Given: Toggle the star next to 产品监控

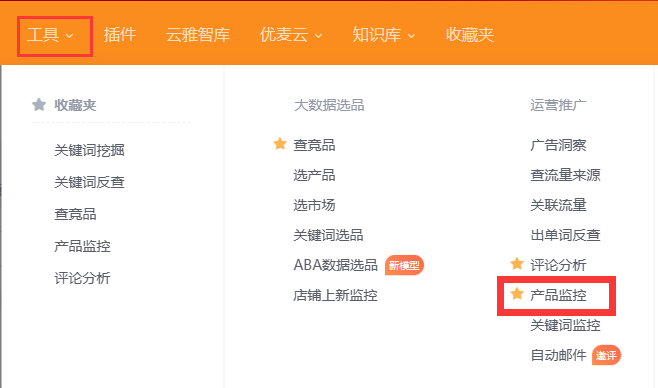Looking at the screenshot, I should click(517, 294).
